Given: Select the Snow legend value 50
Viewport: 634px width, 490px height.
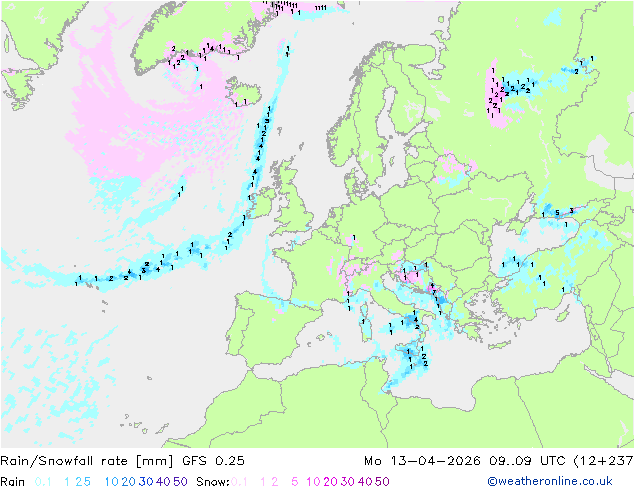Looking at the screenshot, I should (x=382, y=482).
